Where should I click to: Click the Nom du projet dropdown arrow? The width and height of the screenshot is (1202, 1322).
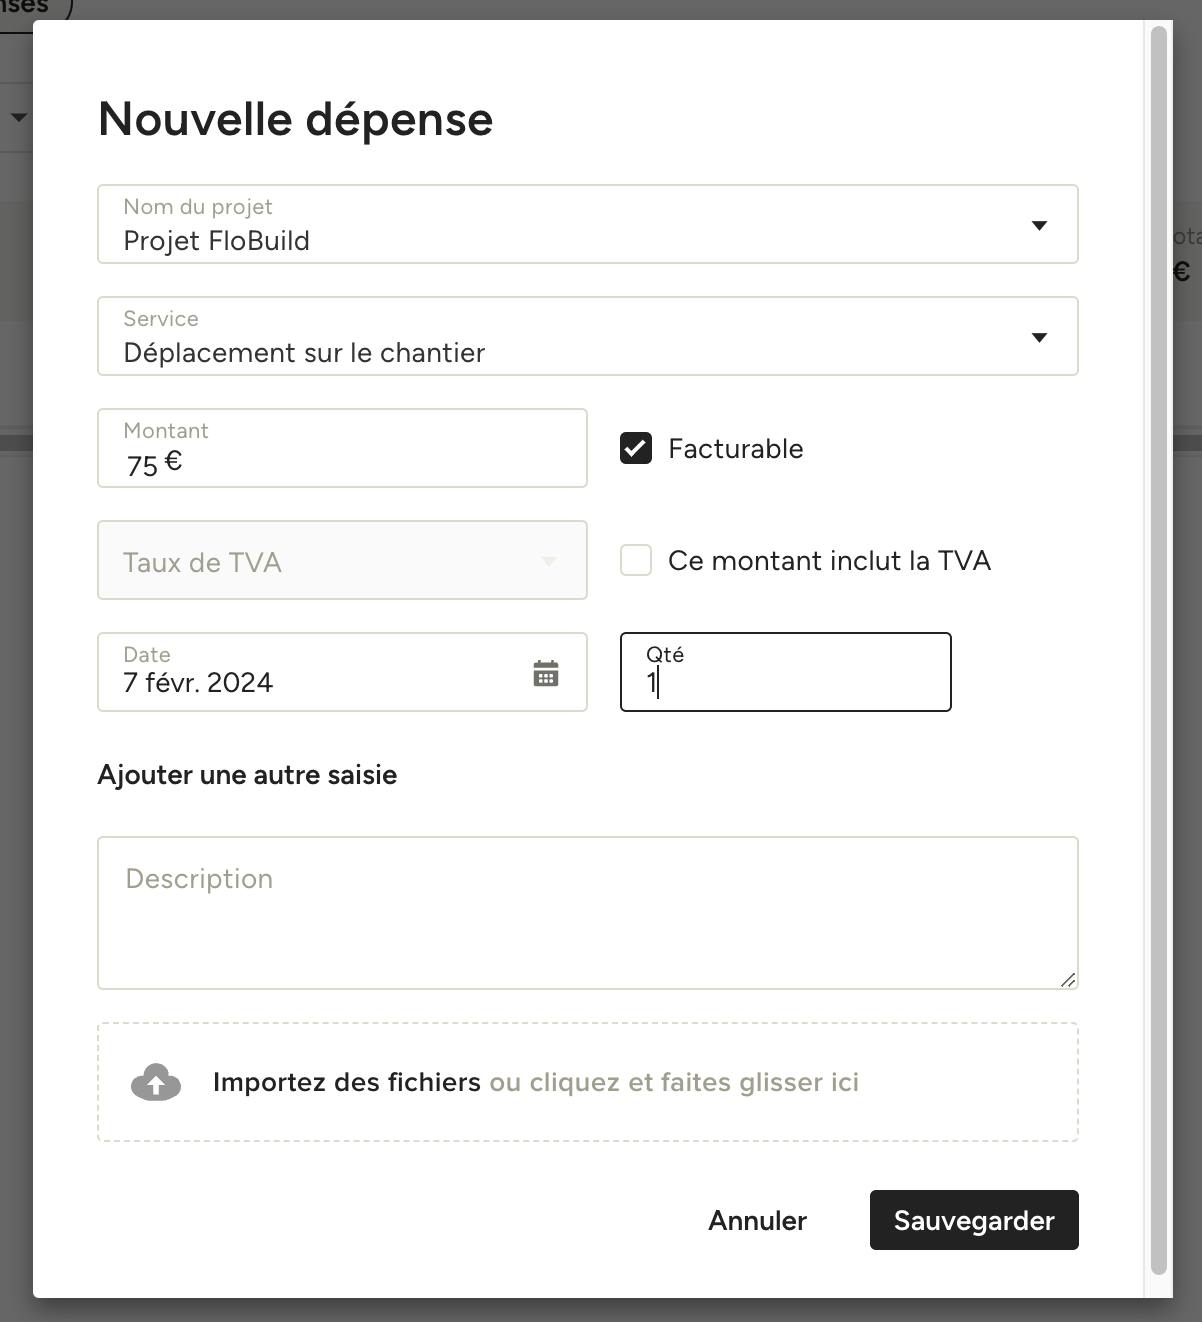[1039, 225]
